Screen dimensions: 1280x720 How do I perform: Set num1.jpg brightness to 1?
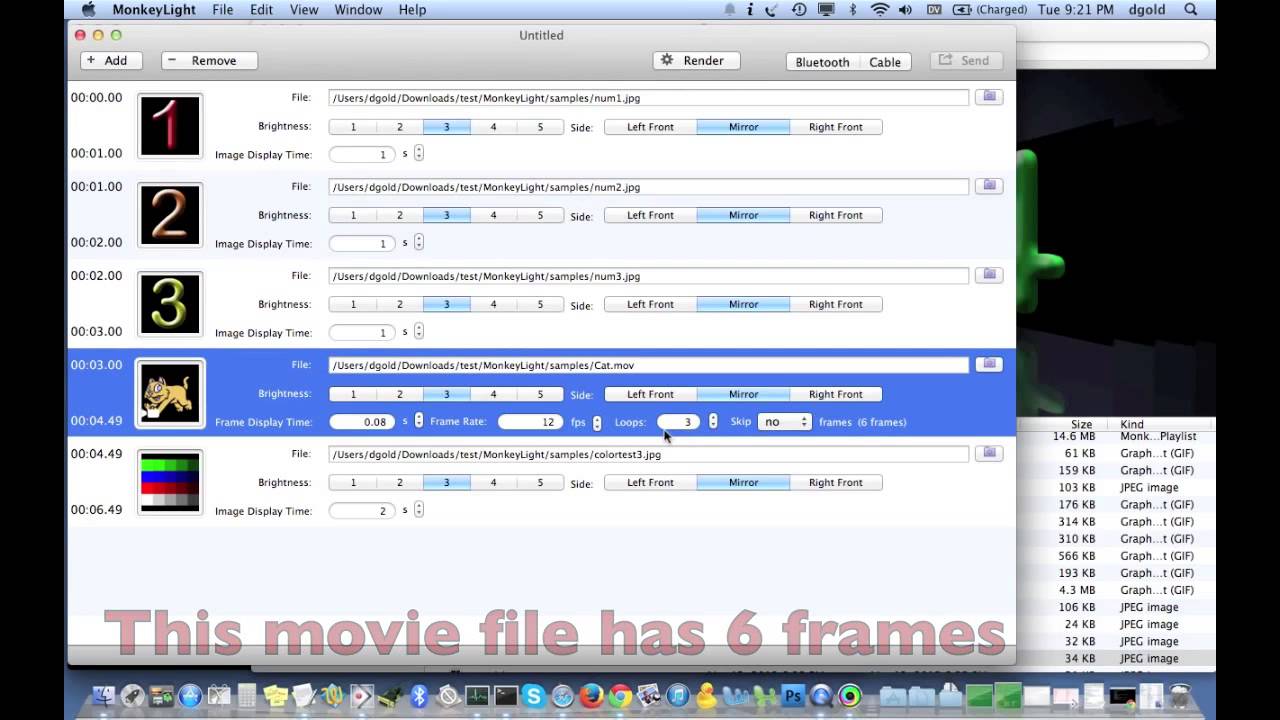[x=352, y=127]
